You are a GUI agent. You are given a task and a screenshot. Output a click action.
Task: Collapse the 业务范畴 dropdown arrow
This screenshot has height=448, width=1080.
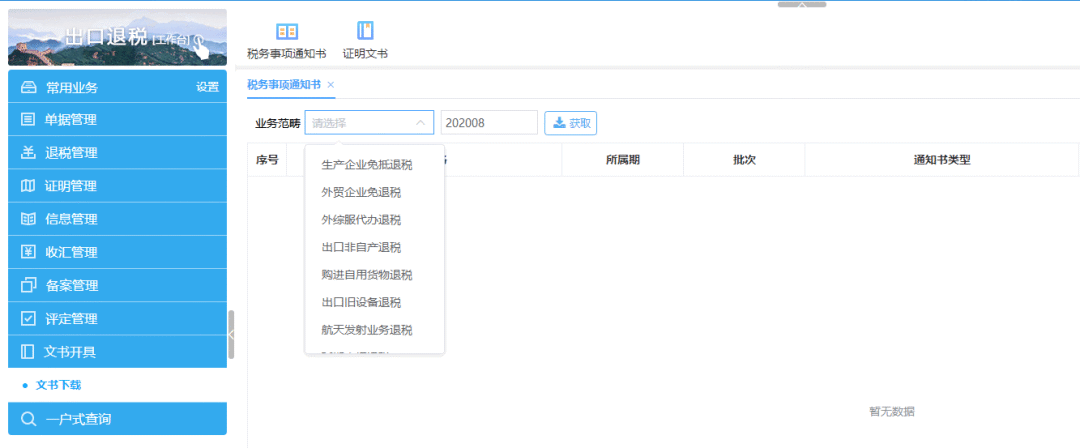(x=421, y=123)
